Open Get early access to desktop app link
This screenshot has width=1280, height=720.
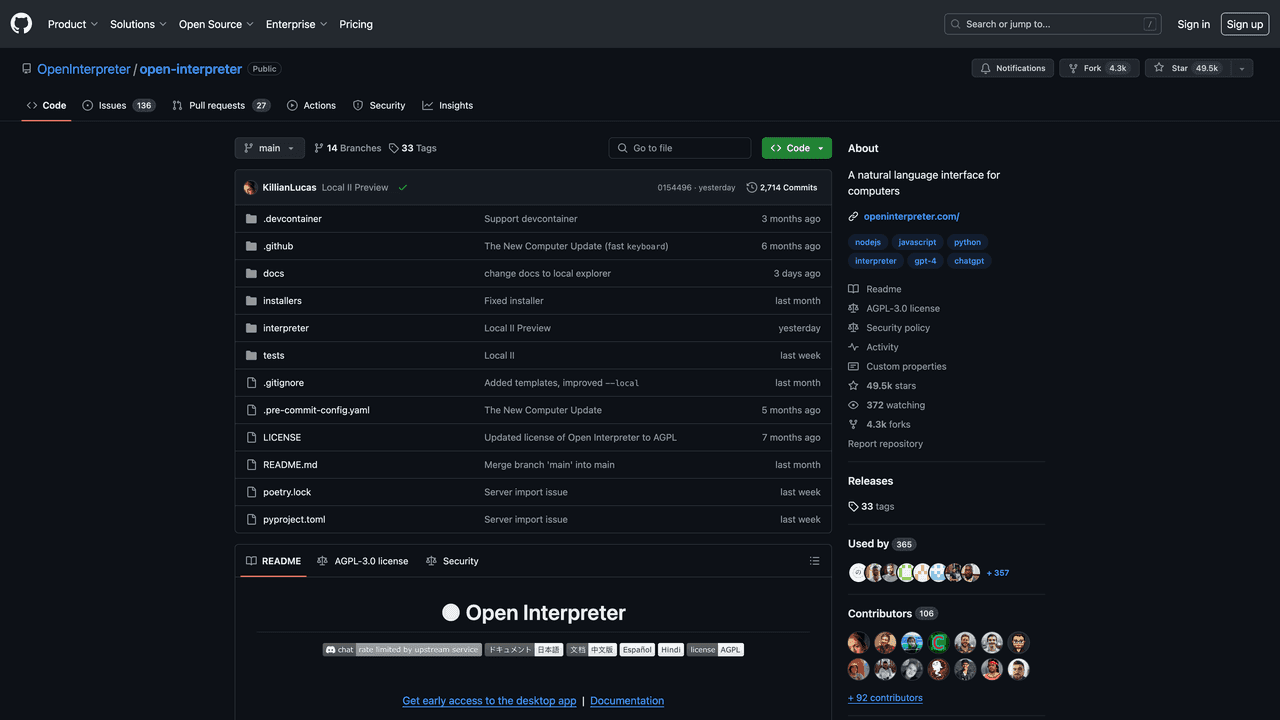[x=489, y=701]
